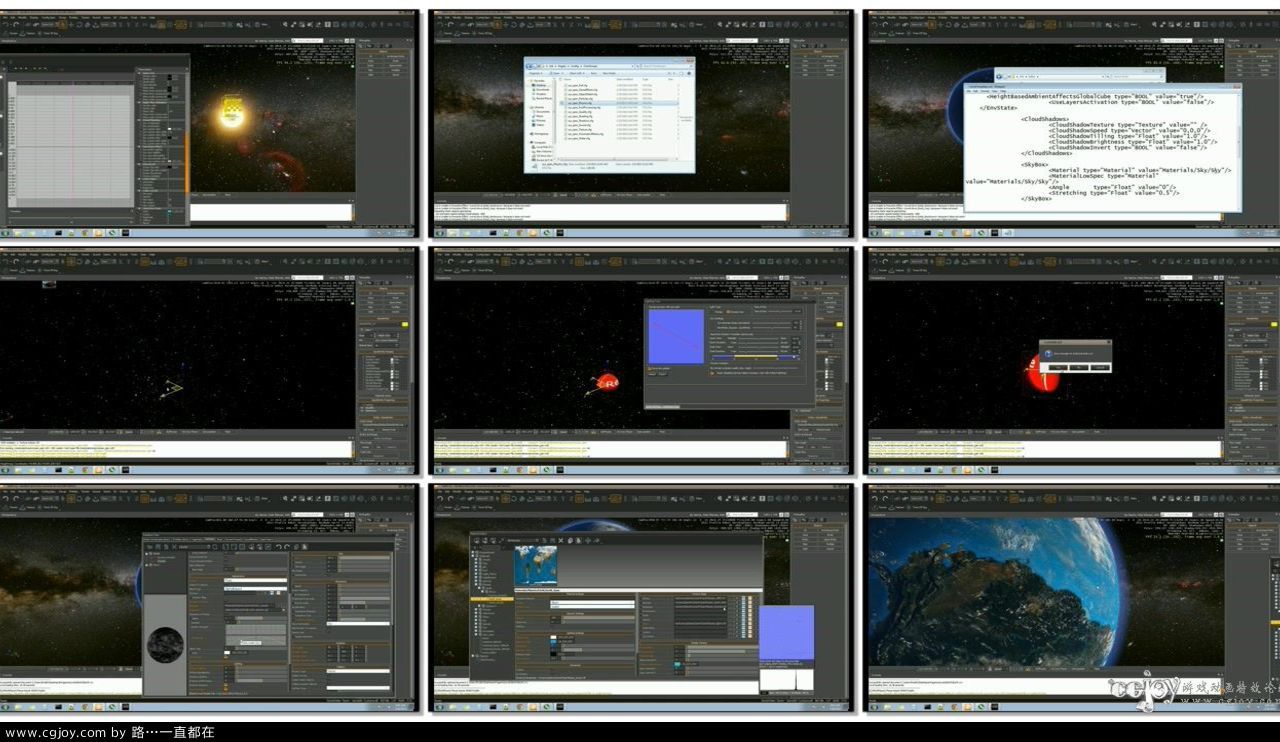Click the UseLayersActivation line in Notepad
The width and height of the screenshot is (1280, 742).
tap(1131, 102)
